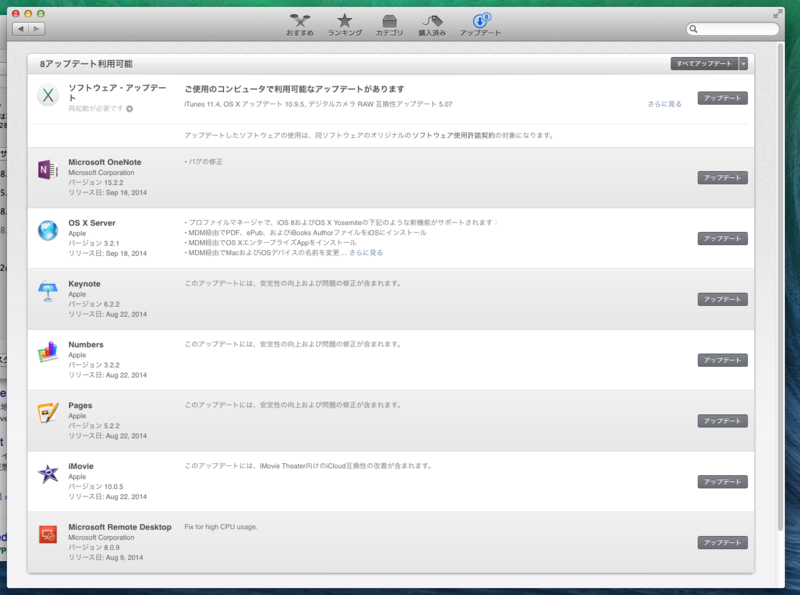
Task: Expand さらに見る in OS X Server notes
Action: (366, 253)
